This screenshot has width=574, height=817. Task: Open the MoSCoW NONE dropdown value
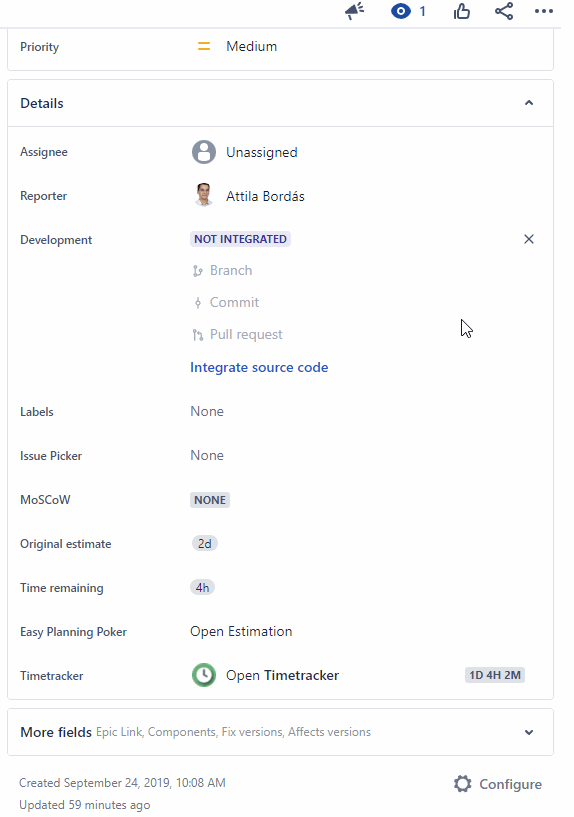[x=210, y=500]
